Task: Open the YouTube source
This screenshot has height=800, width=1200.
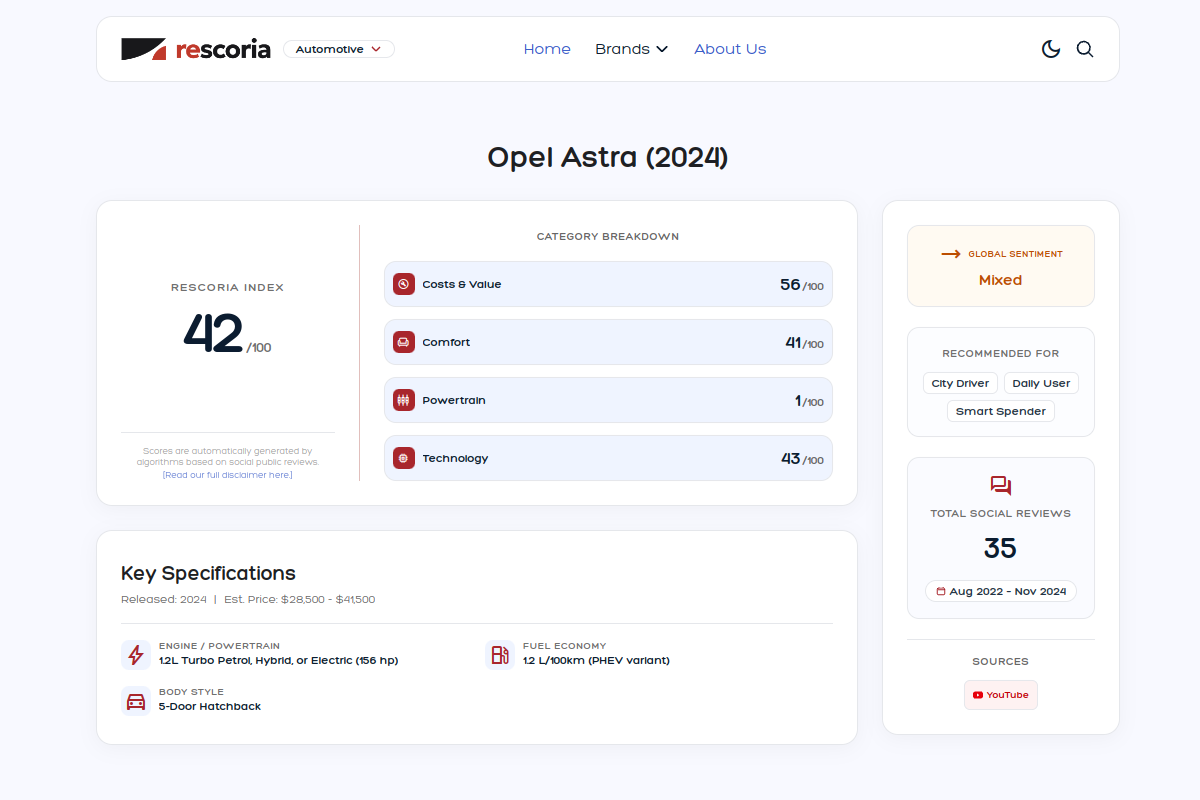Action: pos(1001,695)
